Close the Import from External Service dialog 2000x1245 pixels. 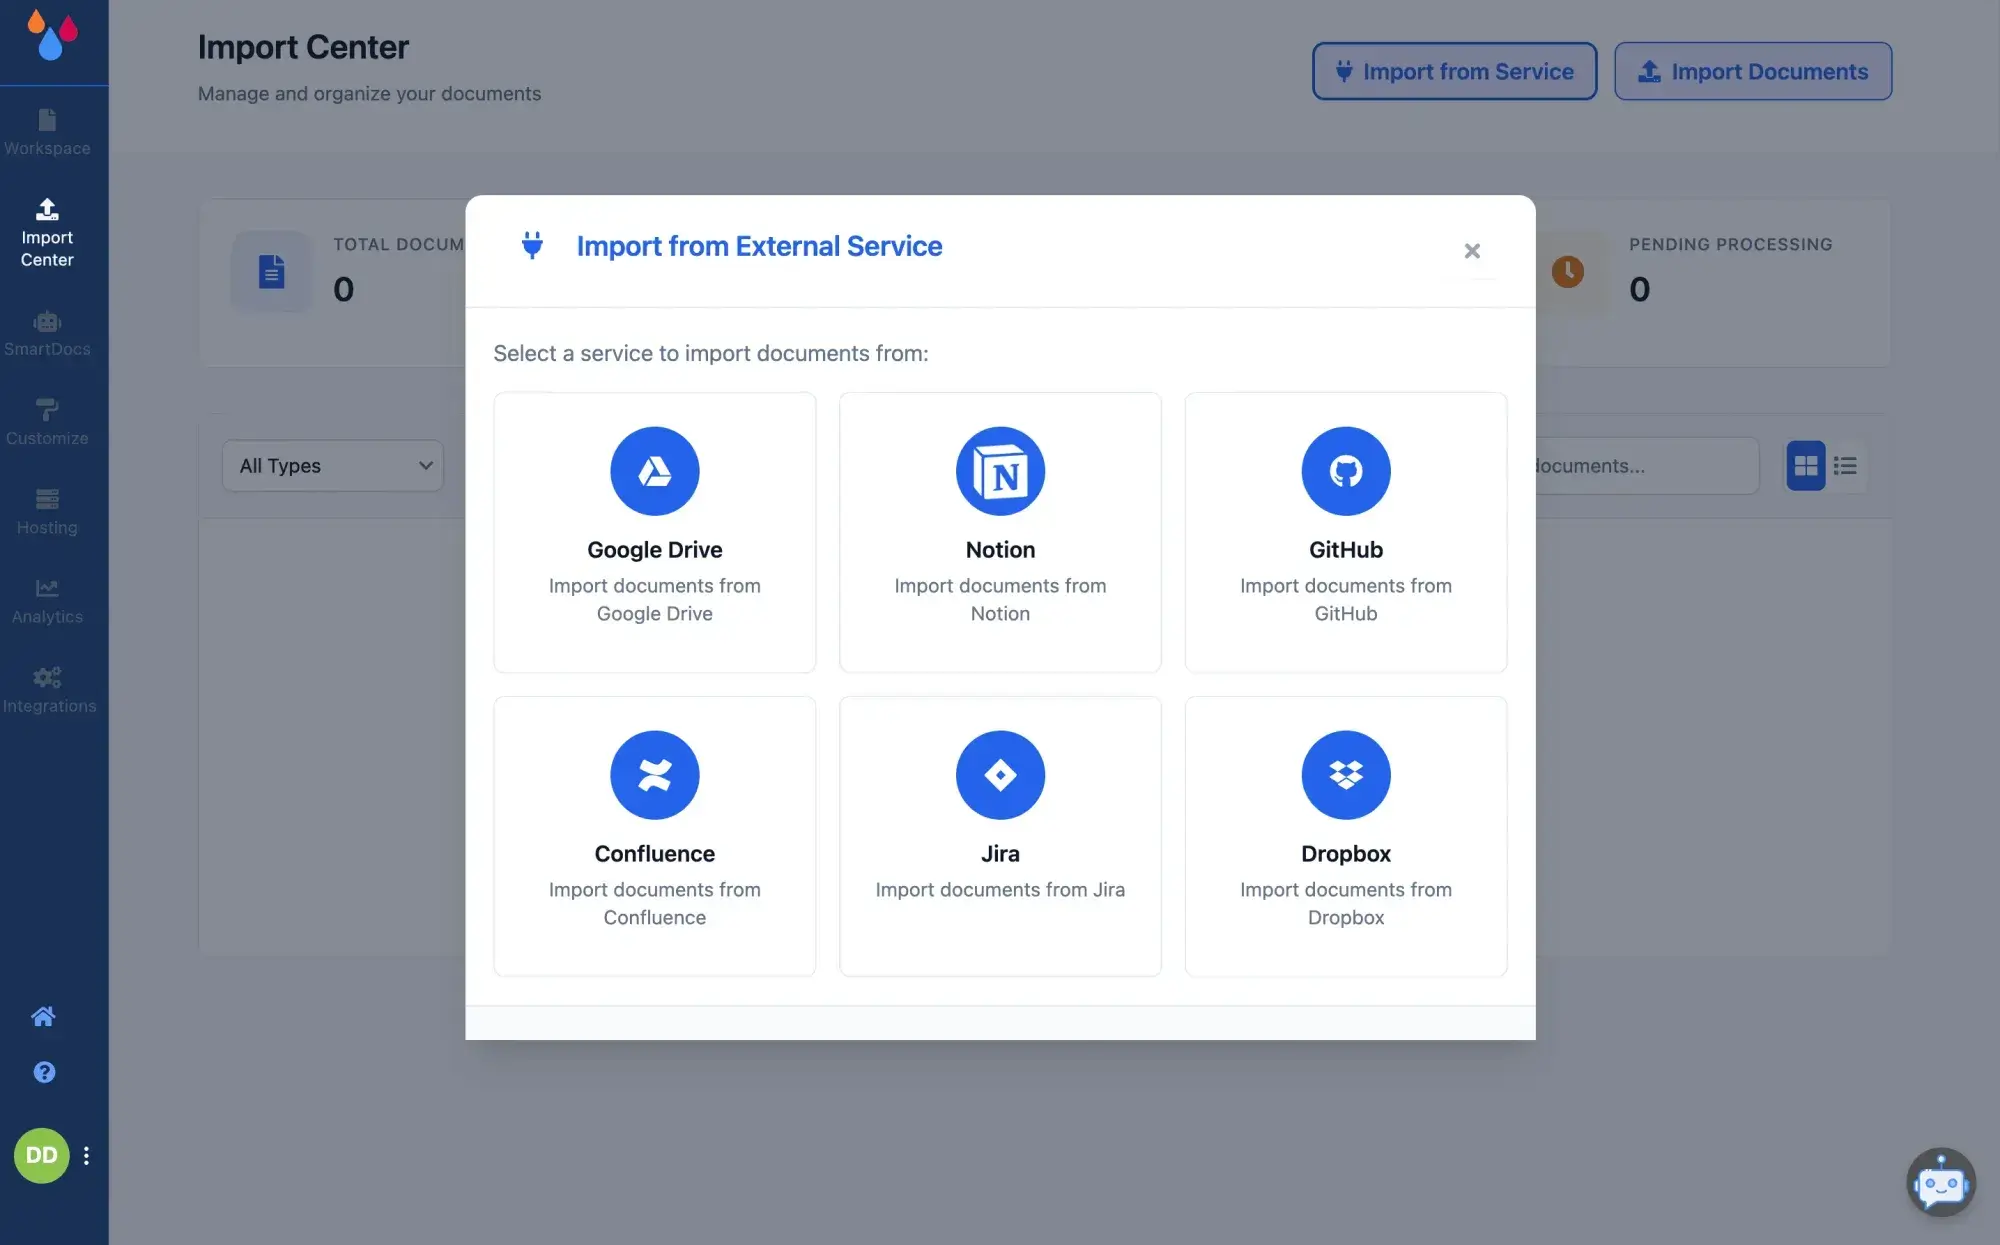pyautogui.click(x=1471, y=251)
